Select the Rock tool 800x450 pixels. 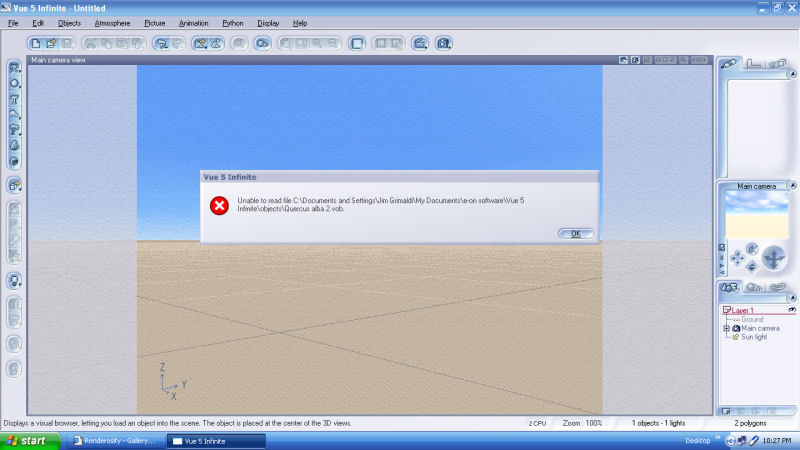click(14, 146)
